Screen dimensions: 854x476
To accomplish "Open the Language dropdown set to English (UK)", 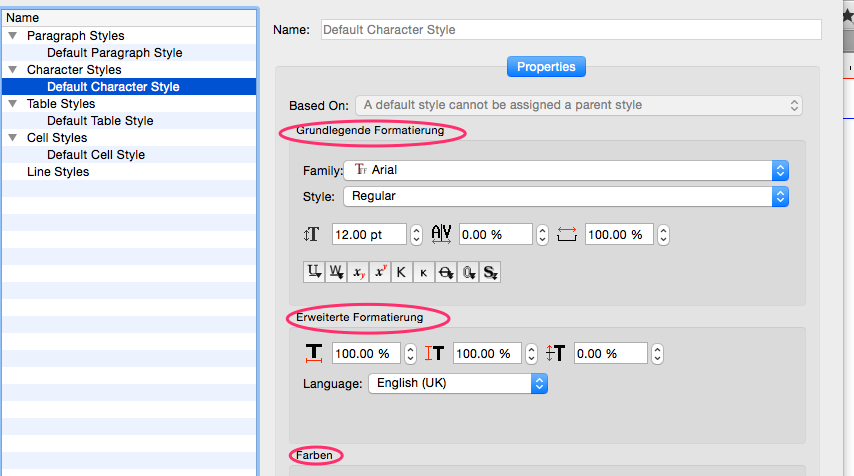I will 458,383.
